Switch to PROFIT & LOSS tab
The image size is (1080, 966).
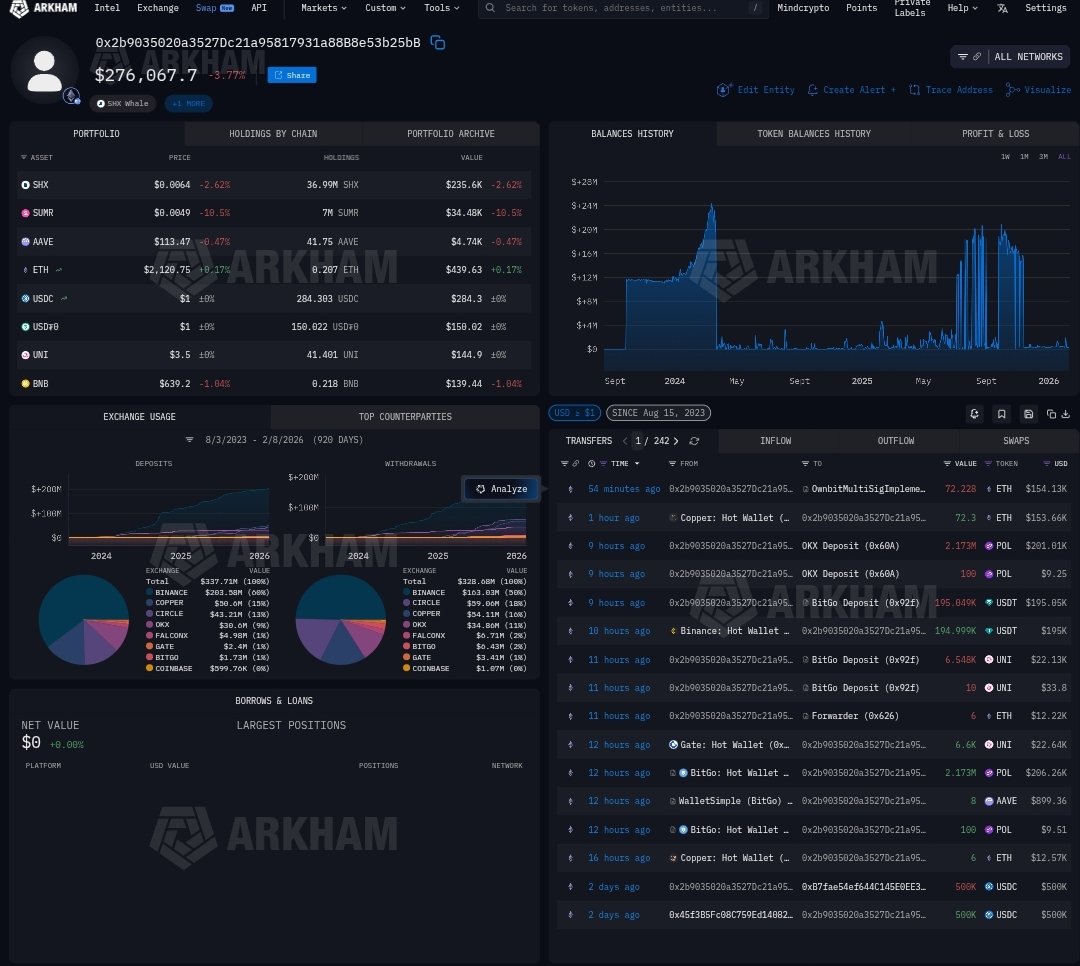tap(995, 134)
